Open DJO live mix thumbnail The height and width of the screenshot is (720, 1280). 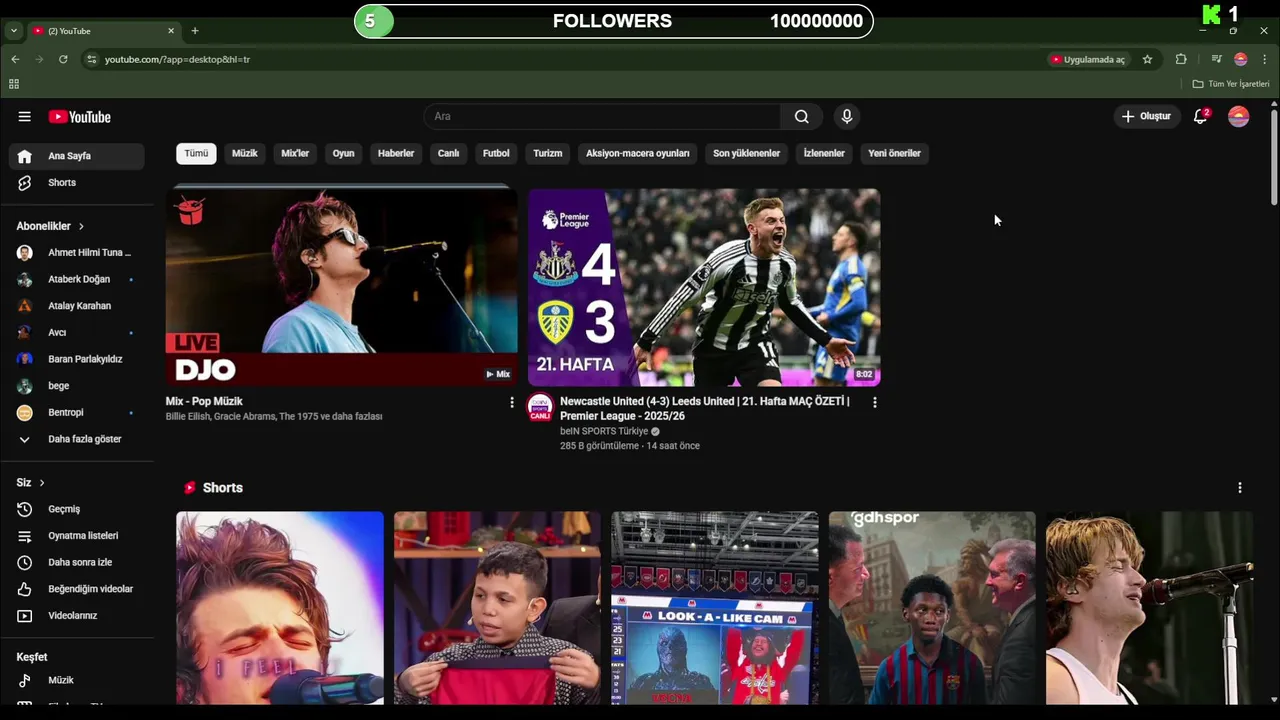[342, 286]
